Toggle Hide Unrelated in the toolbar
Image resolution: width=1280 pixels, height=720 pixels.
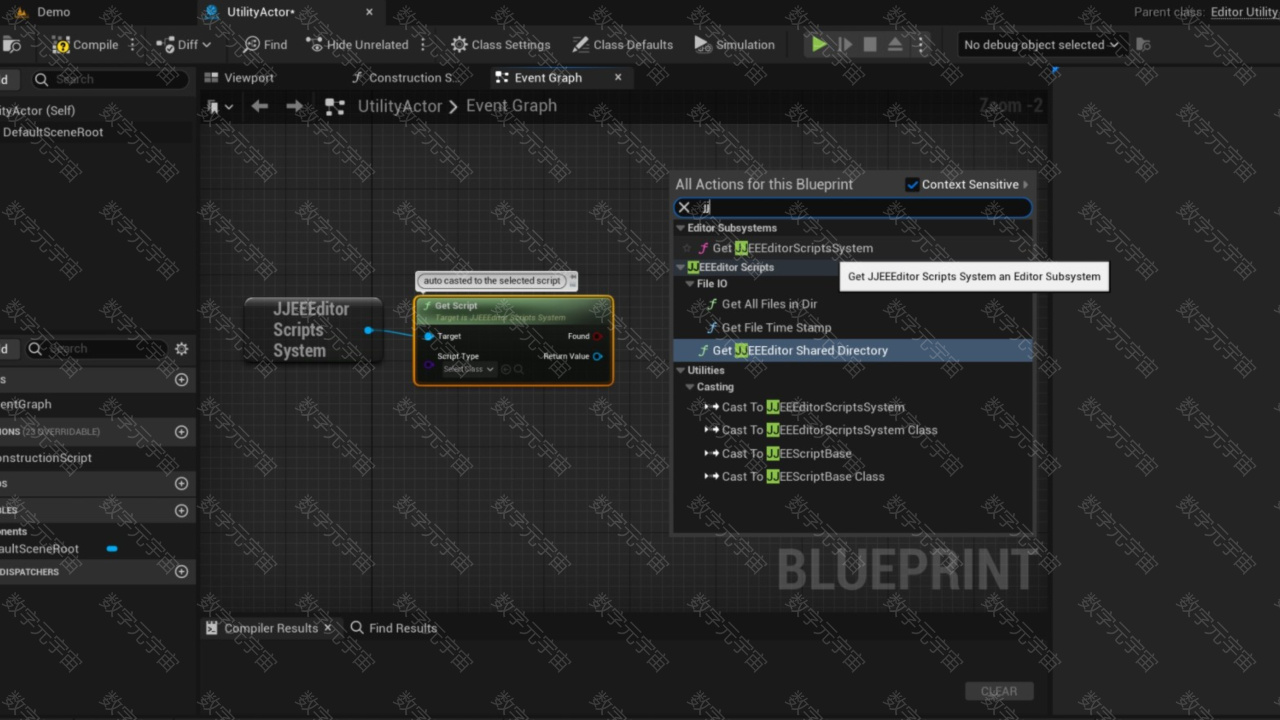(358, 44)
